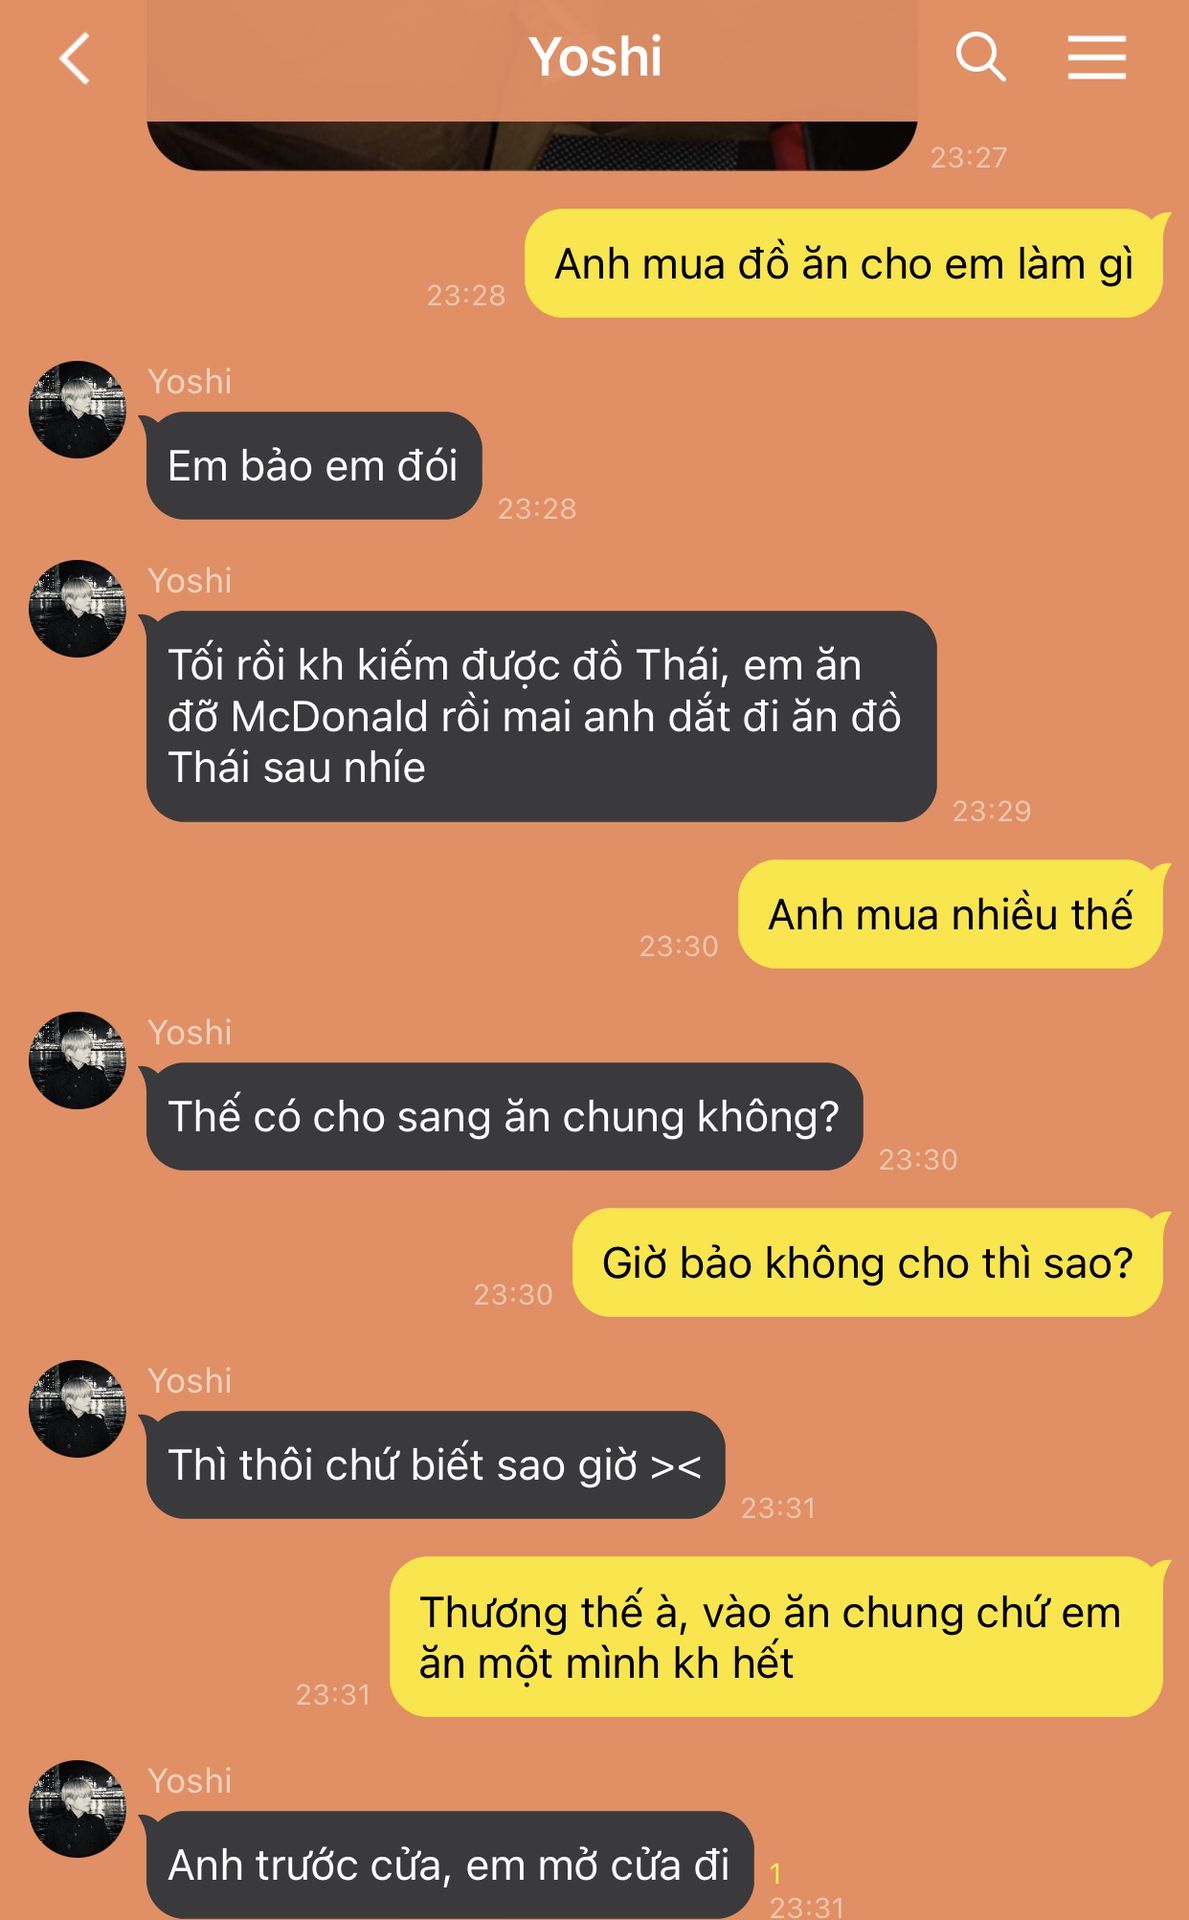This screenshot has width=1189, height=1920.
Task: Tap Yoshi's avatar beside 'Thì thôi chứ biết sao giờ'
Action: (x=77, y=1408)
